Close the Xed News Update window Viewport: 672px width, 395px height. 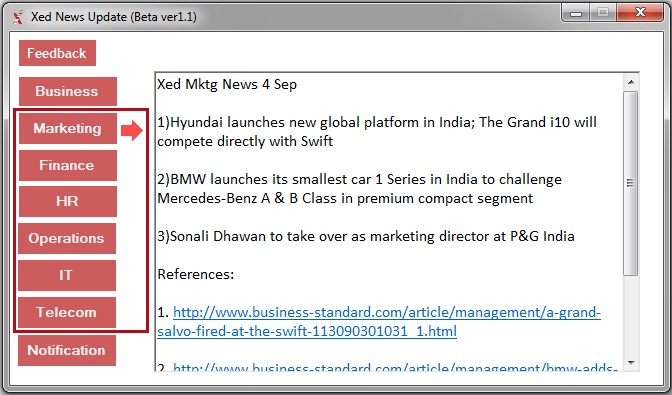click(640, 13)
